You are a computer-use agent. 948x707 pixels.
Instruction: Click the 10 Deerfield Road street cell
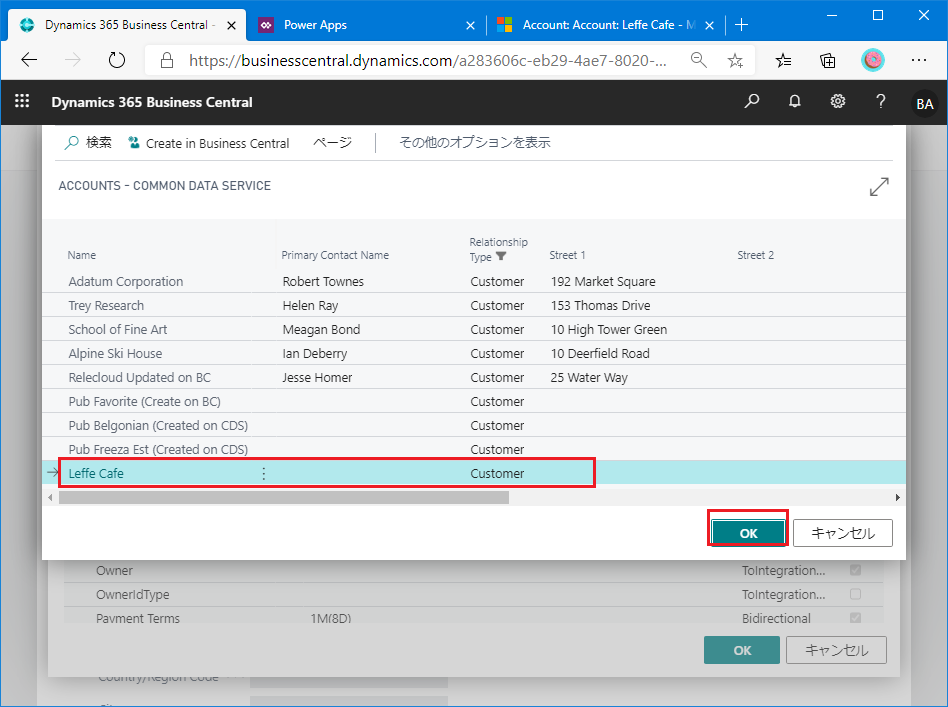(600, 353)
